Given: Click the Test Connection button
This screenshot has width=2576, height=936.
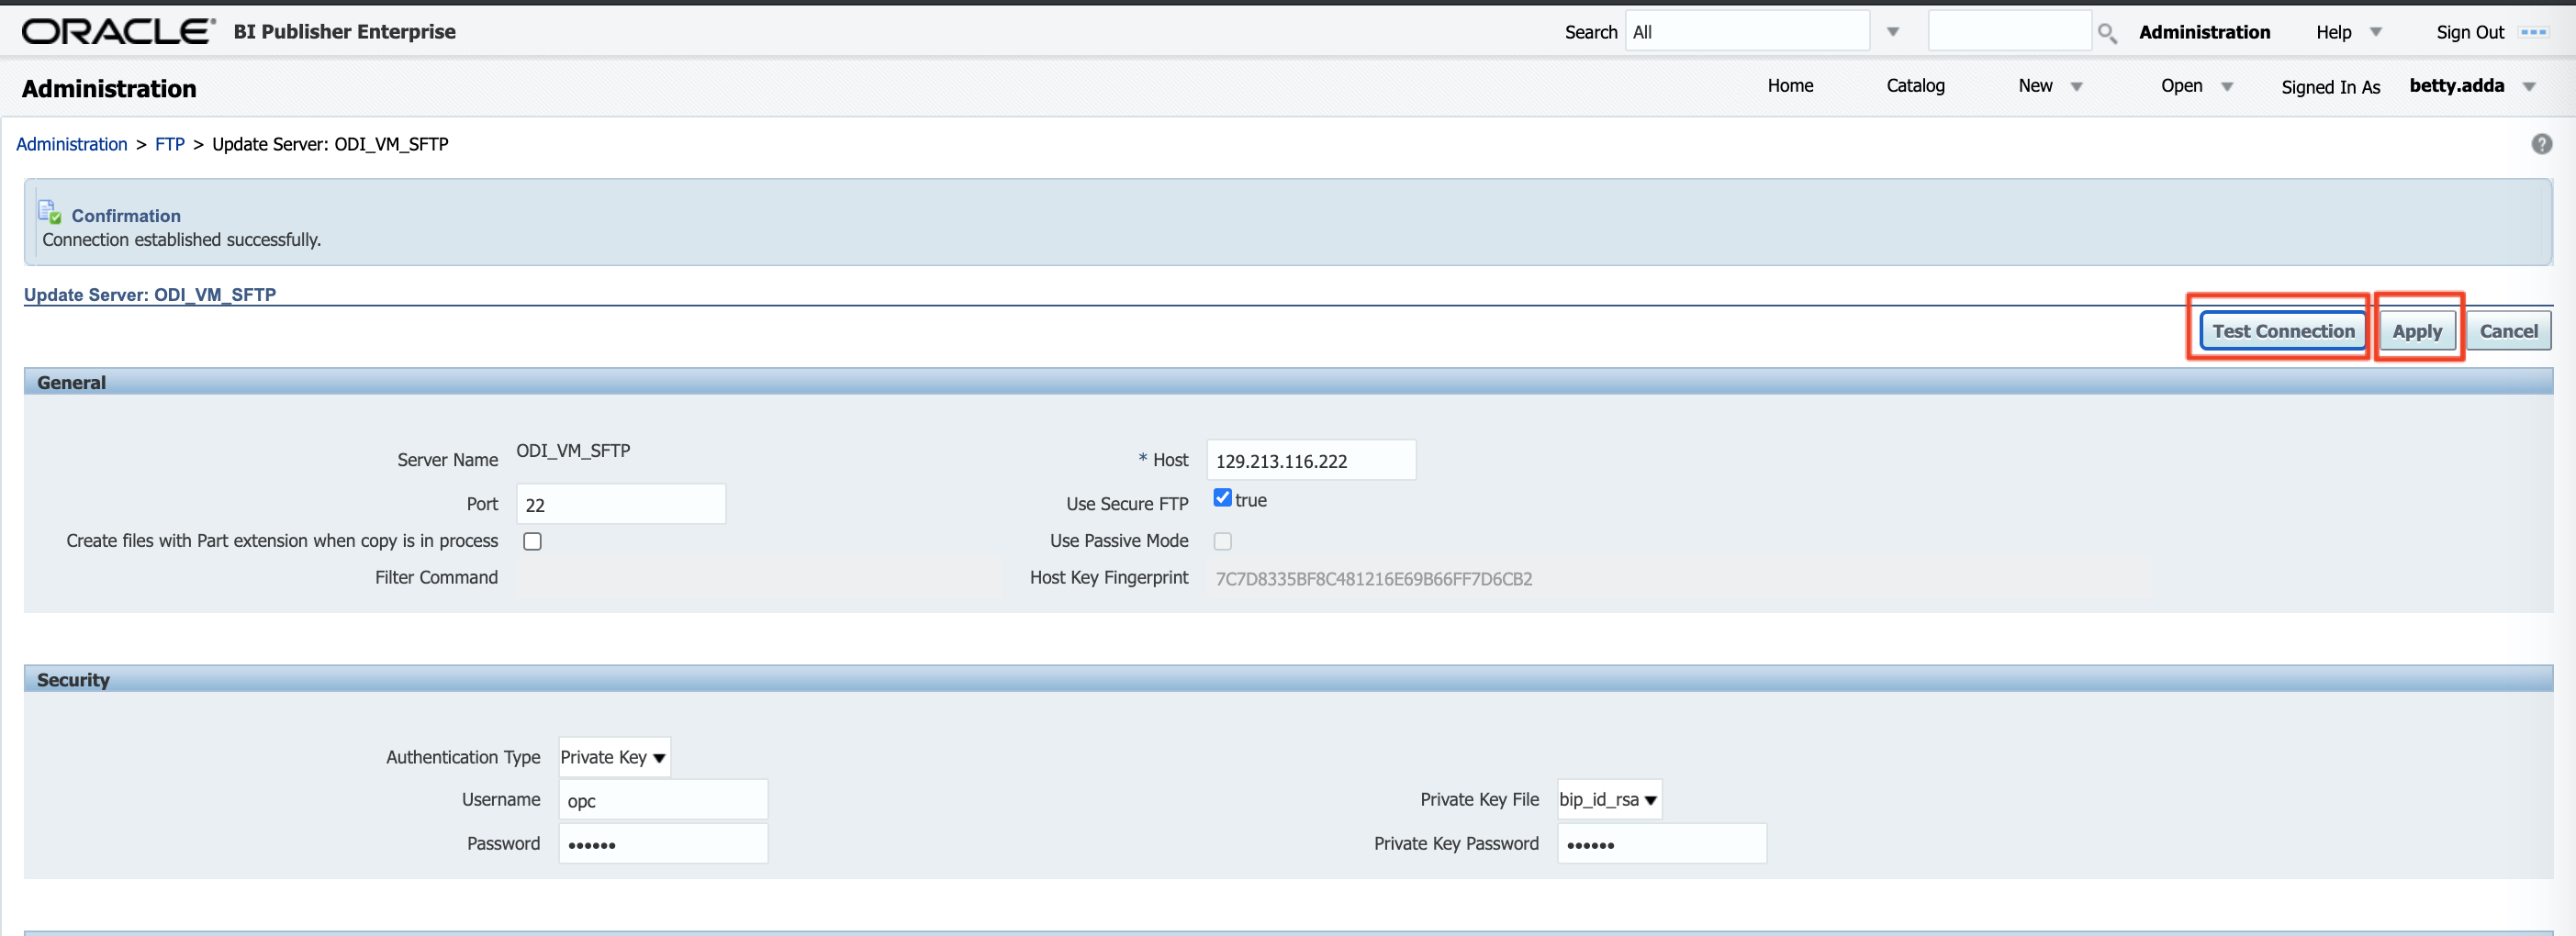Looking at the screenshot, I should (x=2282, y=331).
